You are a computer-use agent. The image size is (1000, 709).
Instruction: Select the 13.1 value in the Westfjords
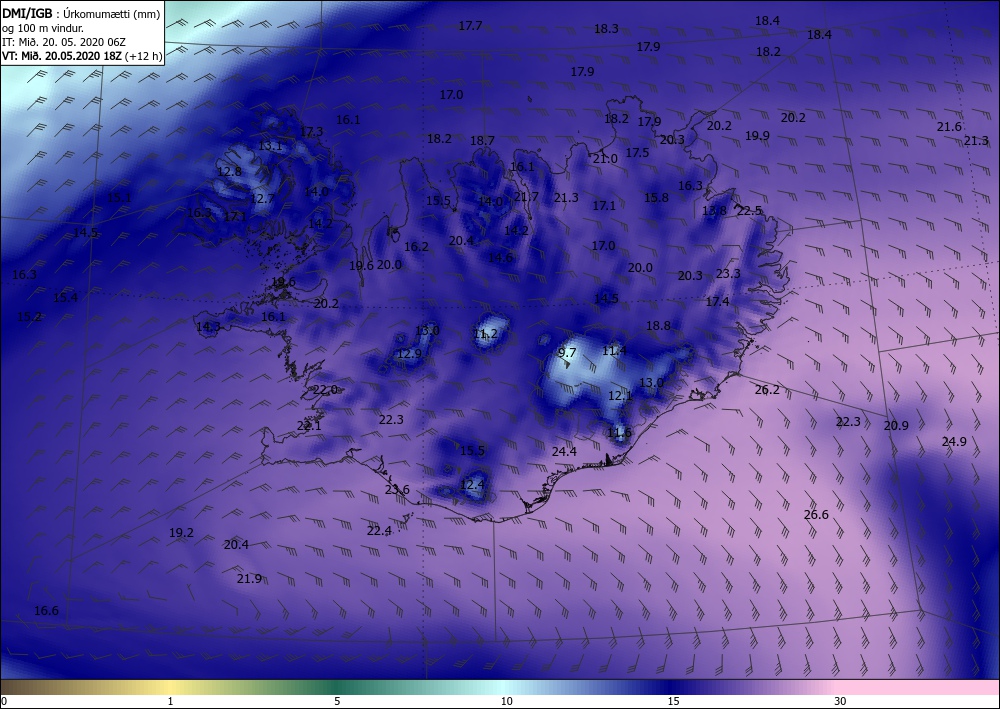(270, 145)
